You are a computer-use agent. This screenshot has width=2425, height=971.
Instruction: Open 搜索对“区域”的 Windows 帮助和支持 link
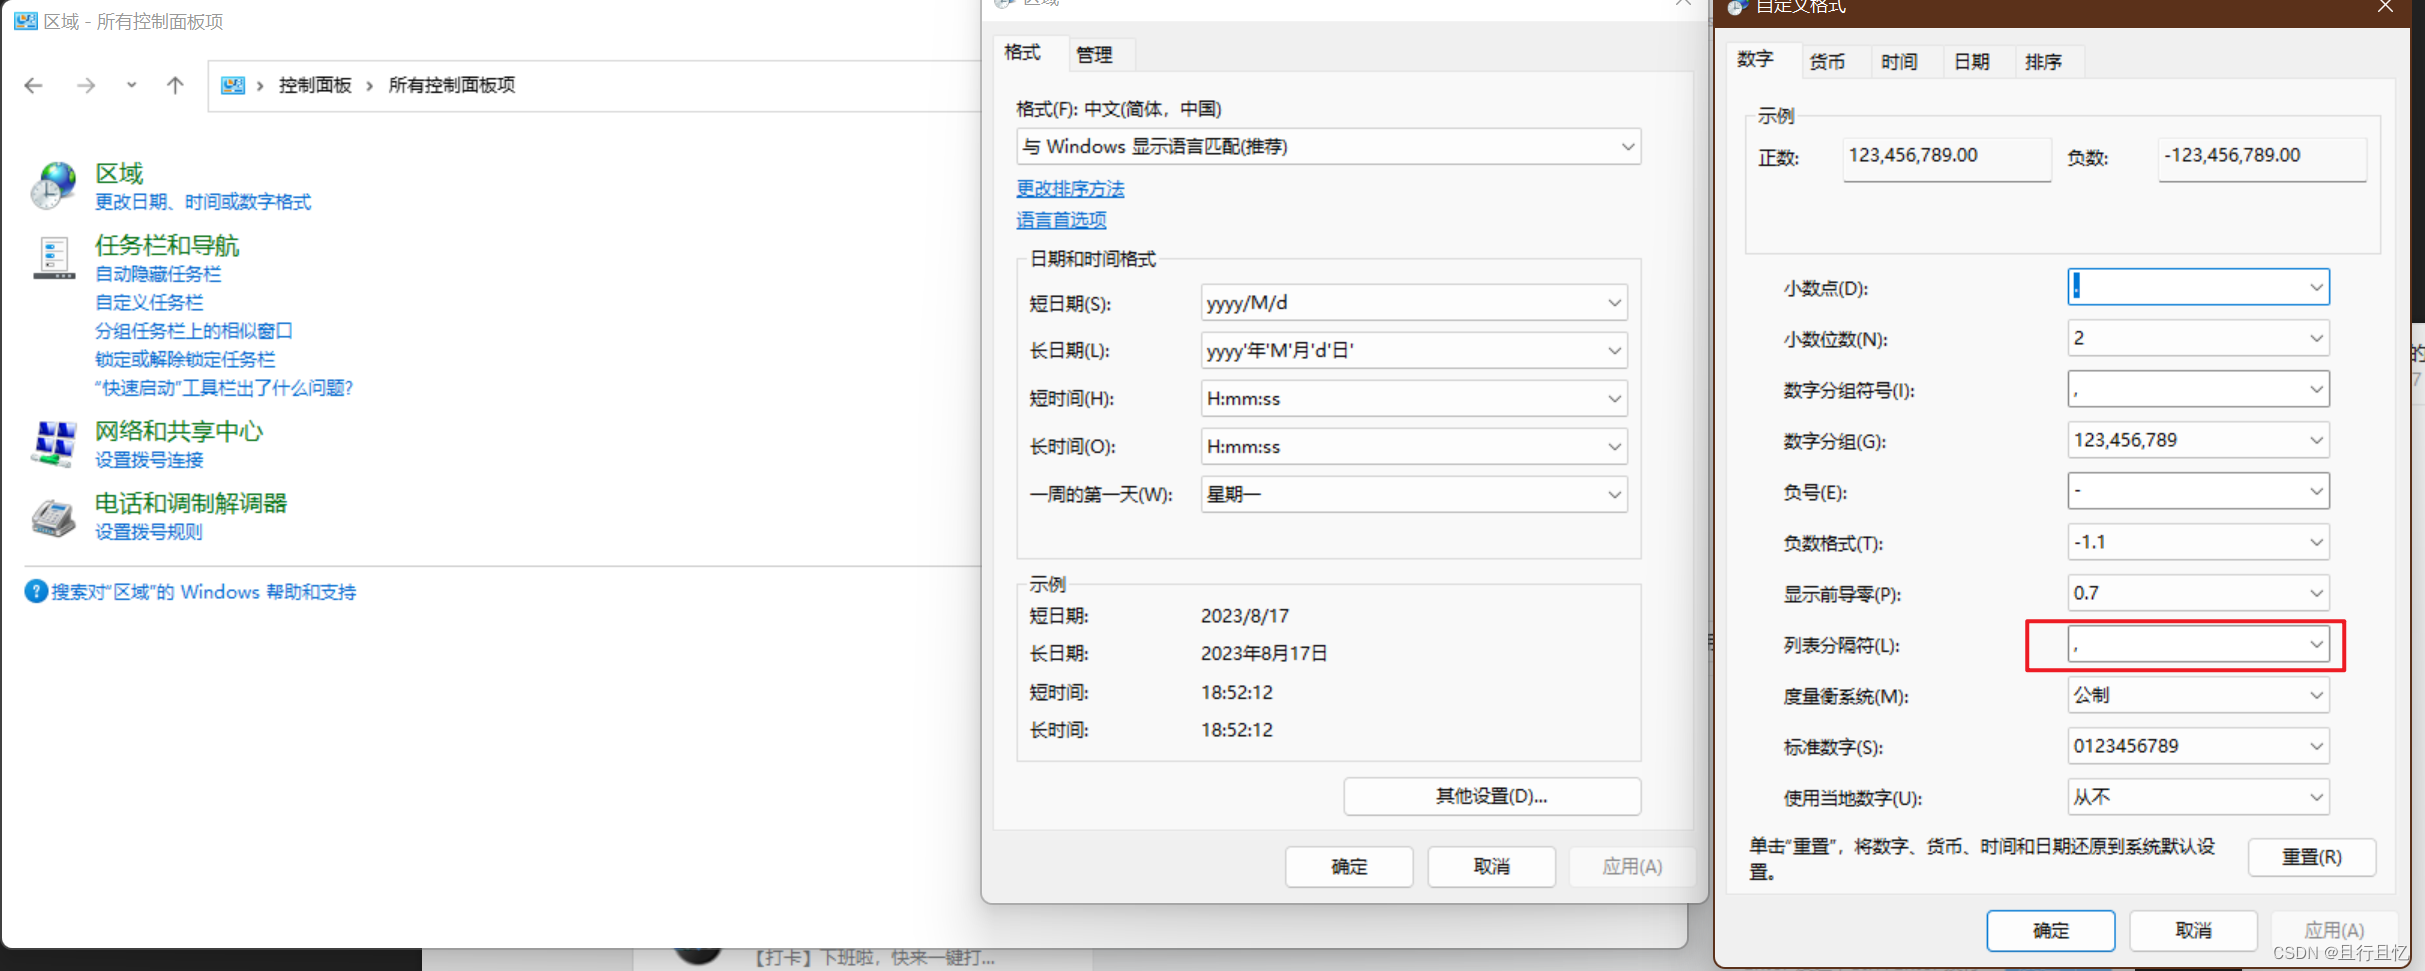pos(204,592)
